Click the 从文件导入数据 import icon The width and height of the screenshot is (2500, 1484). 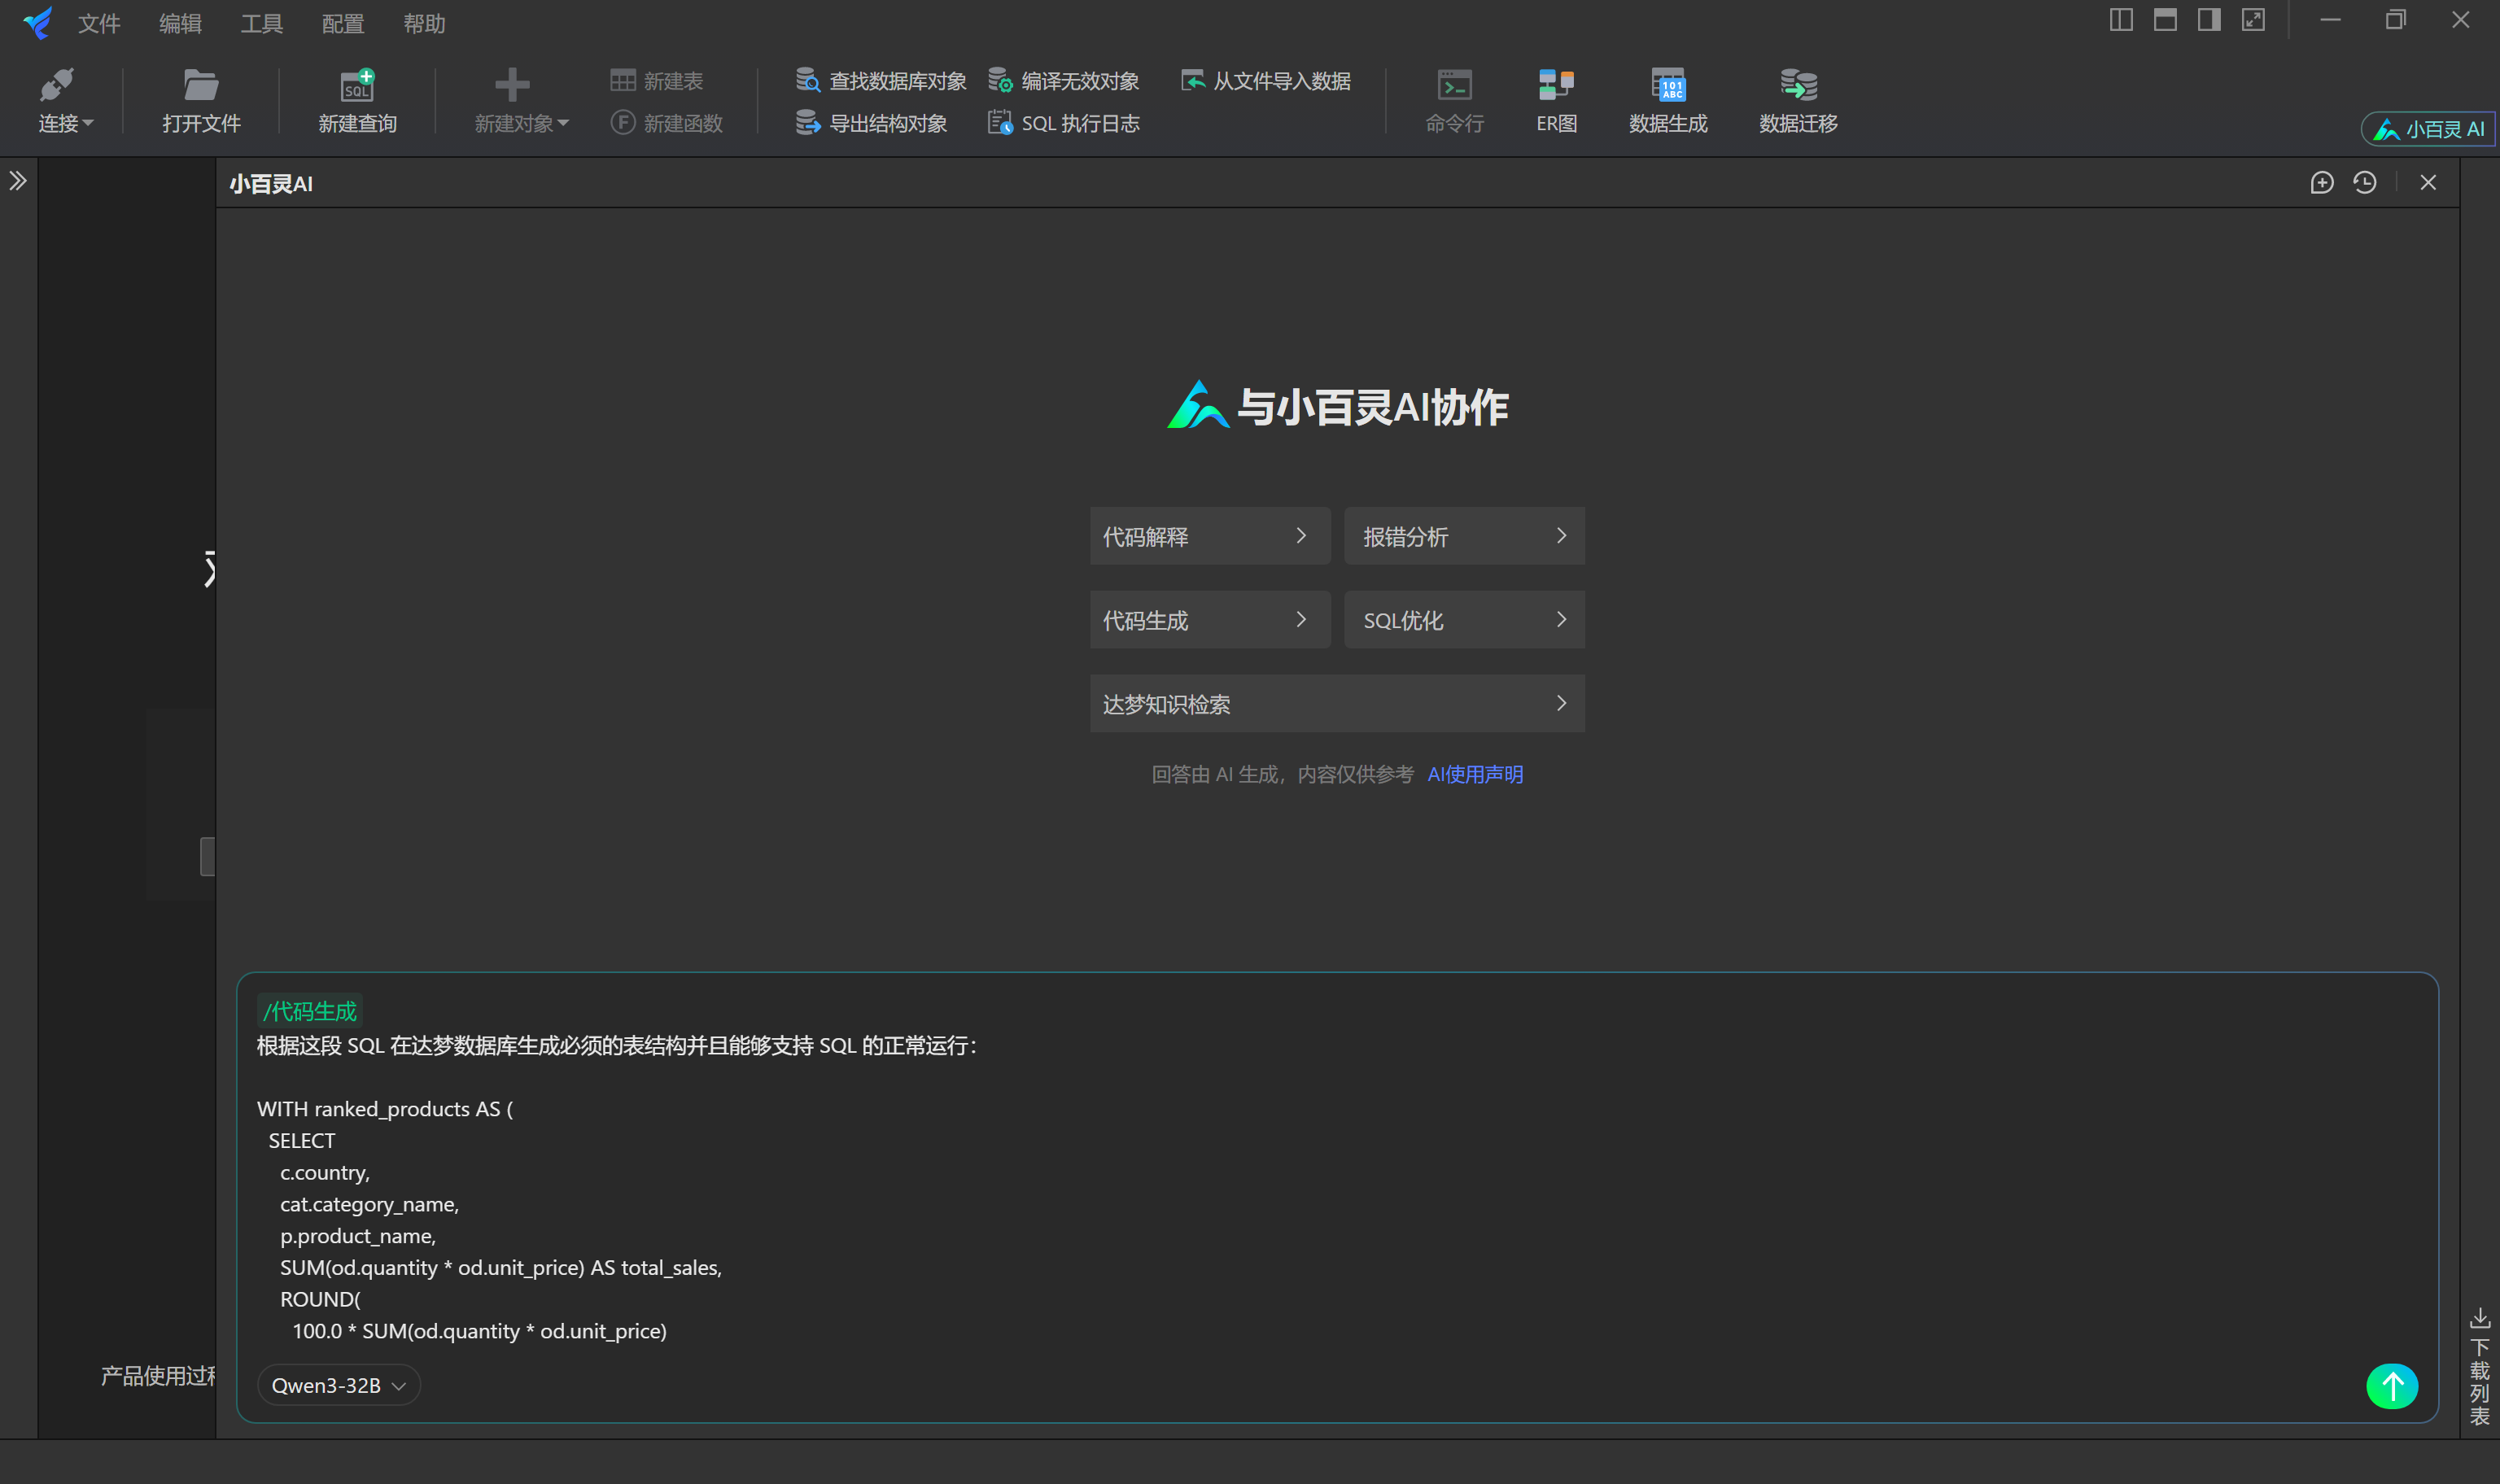coord(1193,81)
